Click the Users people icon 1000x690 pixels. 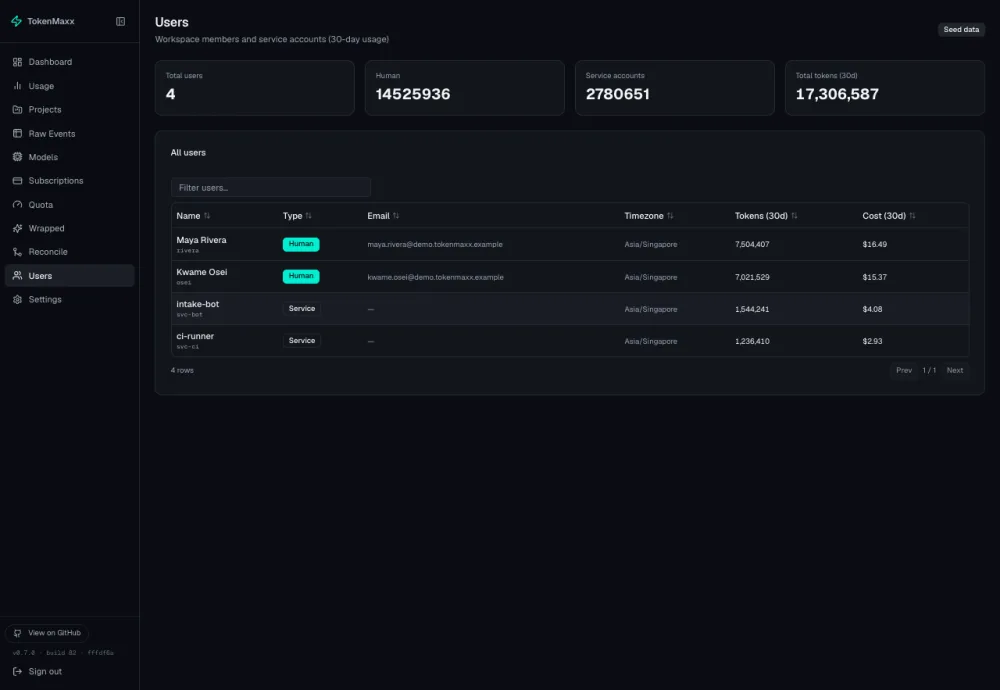[17, 275]
